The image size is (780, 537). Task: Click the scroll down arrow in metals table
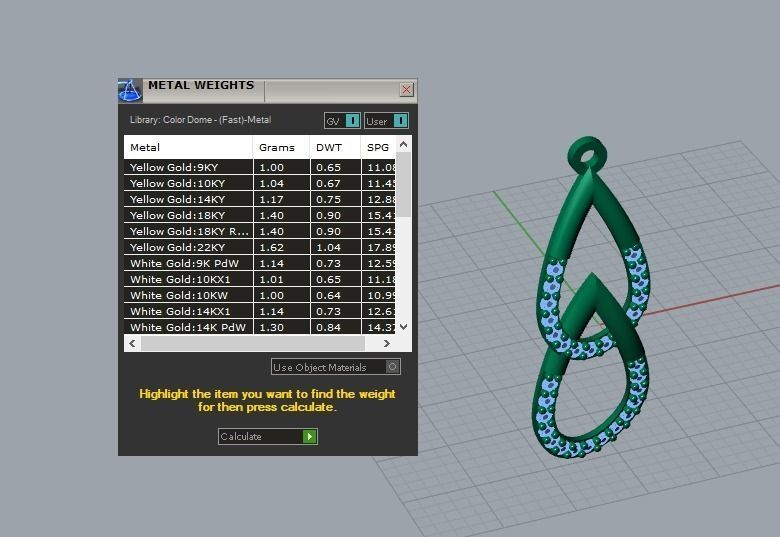click(403, 327)
